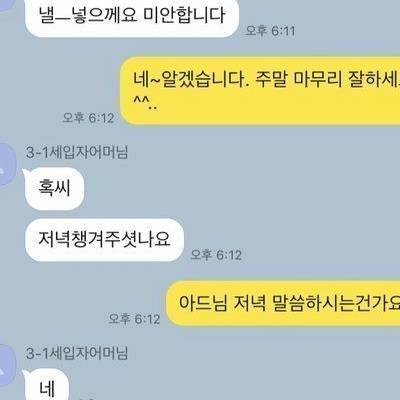Tap the 저녁챙겨주셧나요 message bubble
The width and height of the screenshot is (400, 400).
104,240
